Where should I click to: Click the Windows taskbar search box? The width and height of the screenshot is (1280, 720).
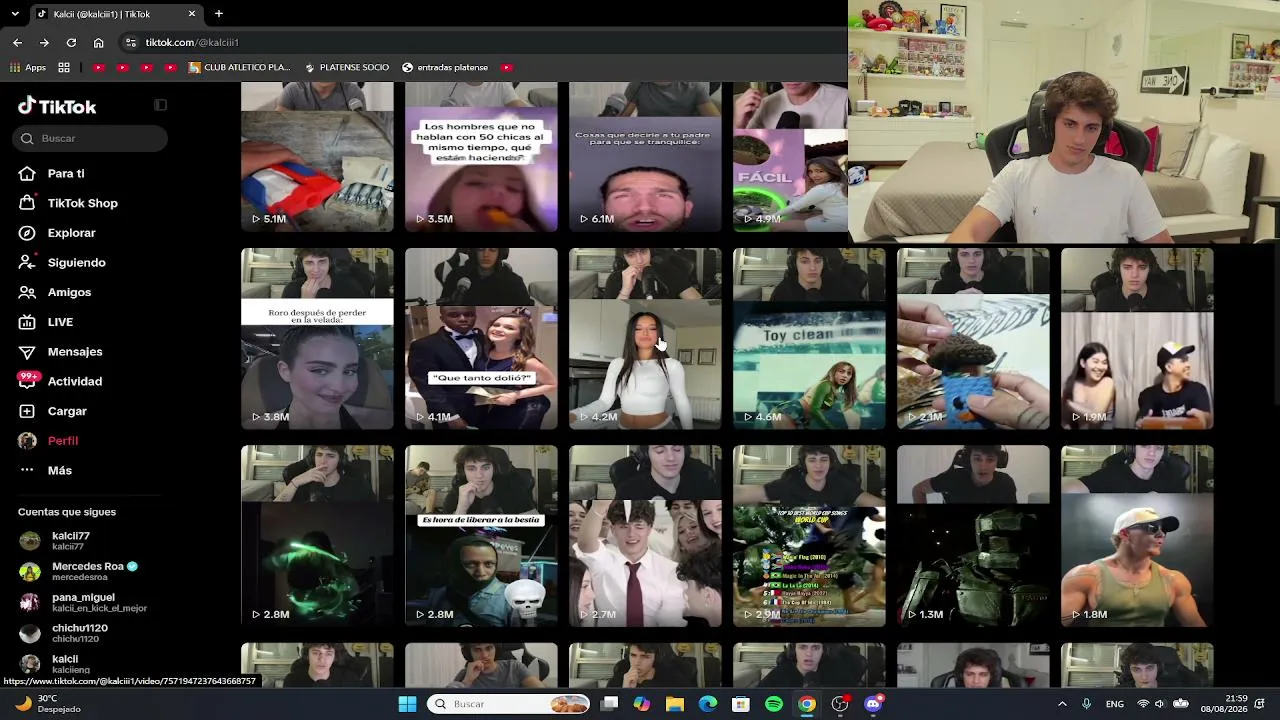[x=509, y=704]
